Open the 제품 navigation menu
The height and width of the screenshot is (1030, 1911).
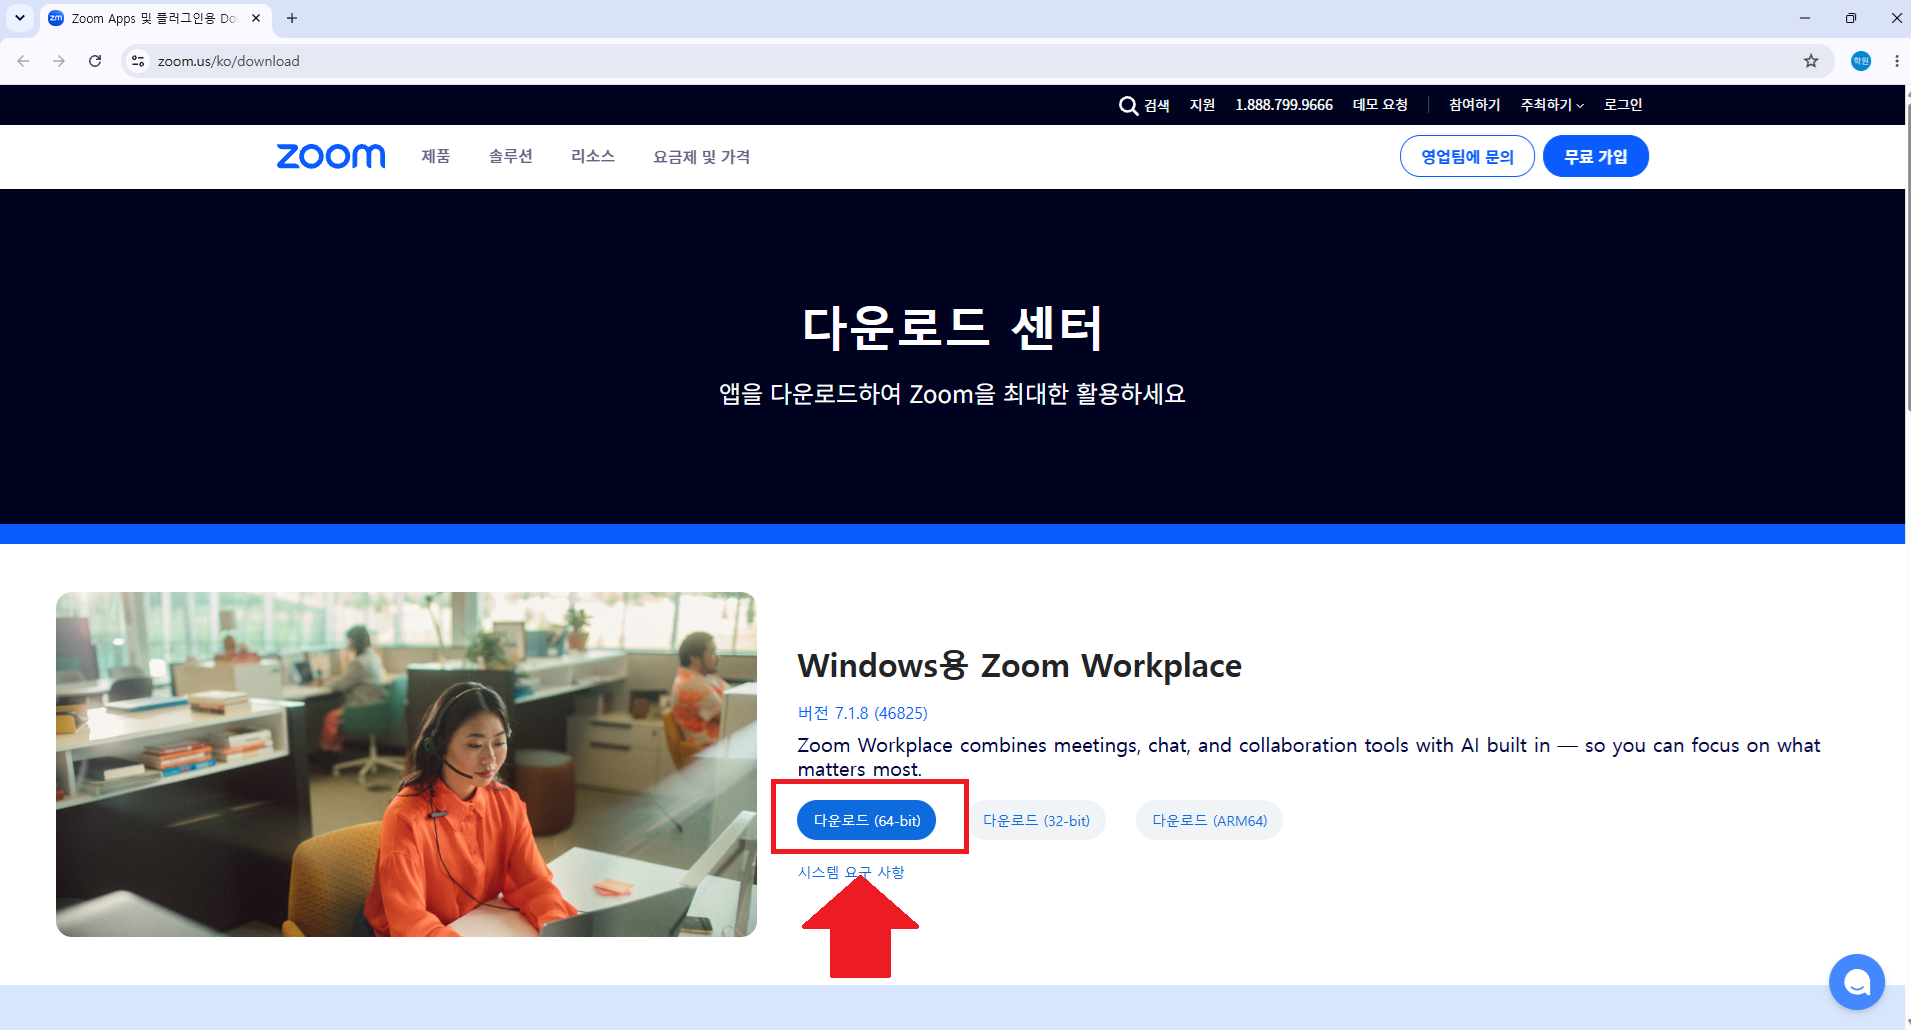point(435,156)
